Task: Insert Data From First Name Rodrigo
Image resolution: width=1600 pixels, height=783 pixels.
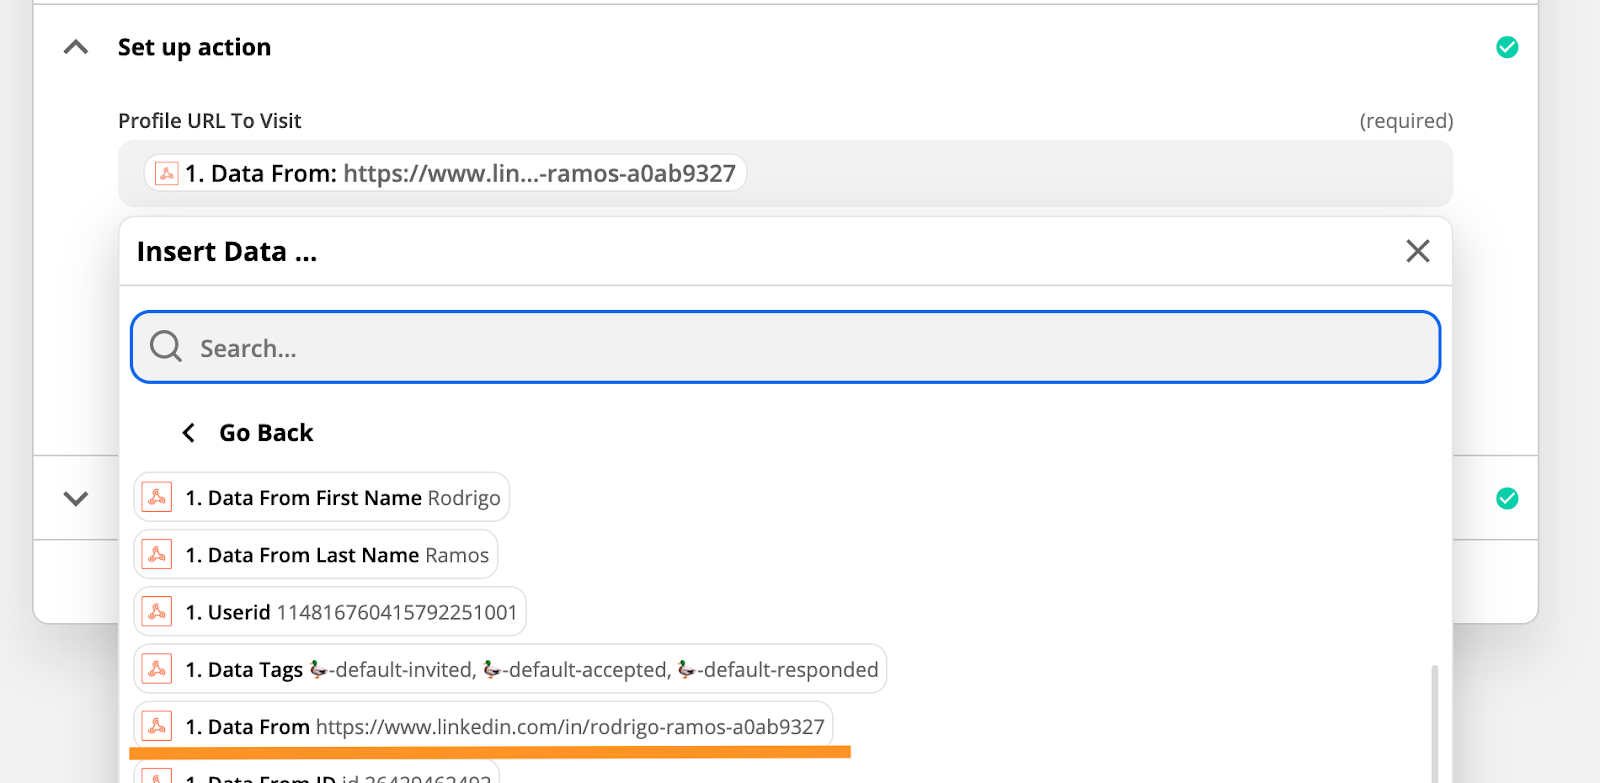Action: click(x=322, y=497)
